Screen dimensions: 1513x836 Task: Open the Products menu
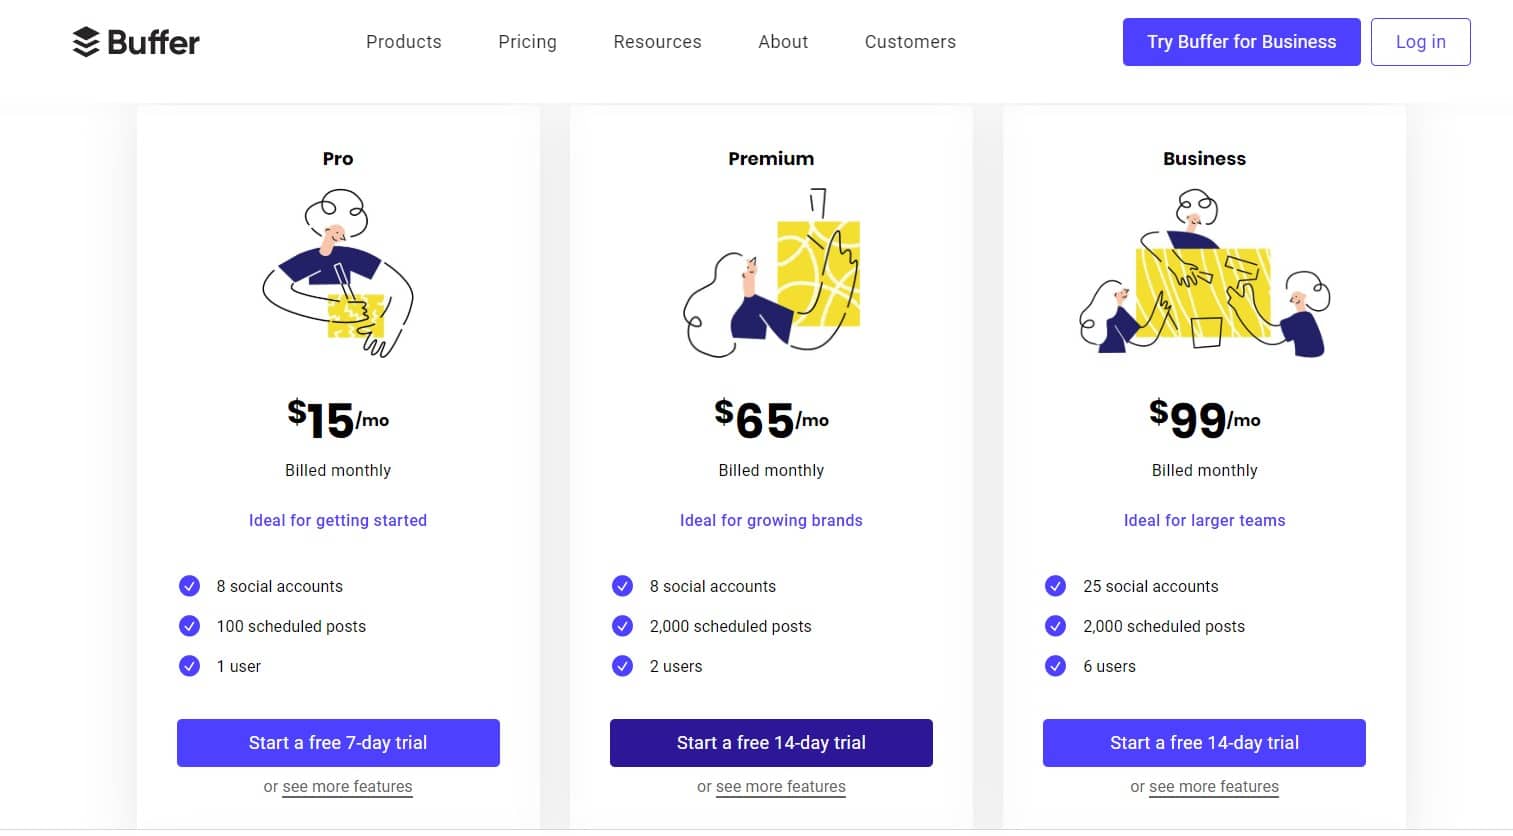pyautogui.click(x=403, y=42)
